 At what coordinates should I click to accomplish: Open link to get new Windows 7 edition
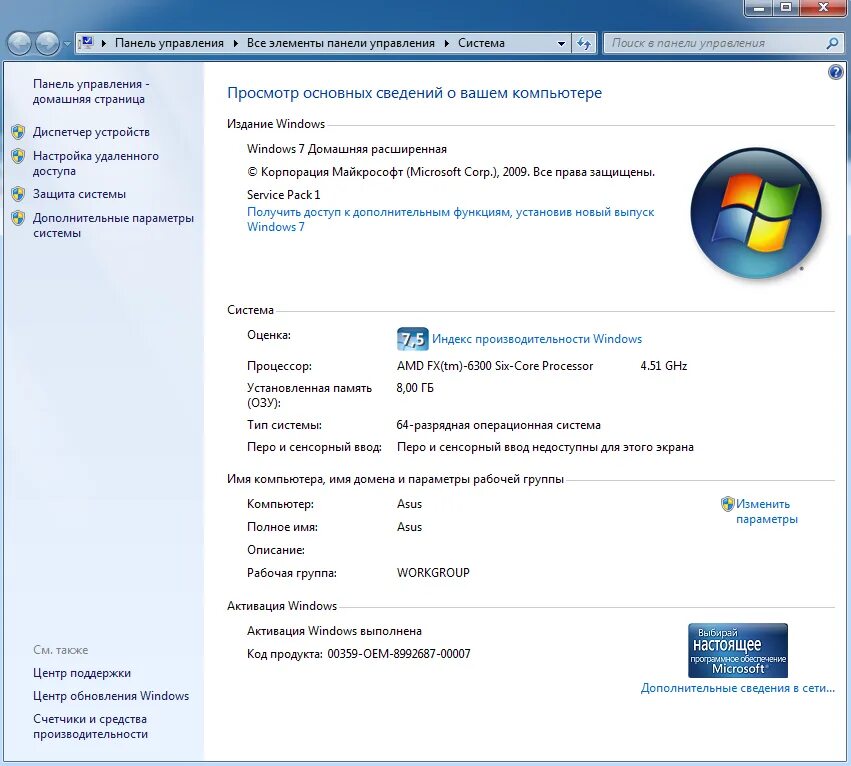tap(450, 219)
